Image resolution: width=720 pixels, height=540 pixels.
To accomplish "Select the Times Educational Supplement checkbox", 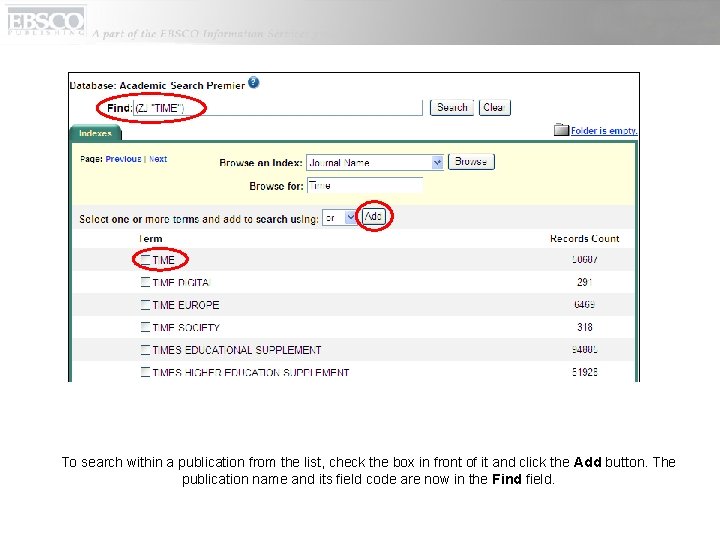I will point(145,350).
